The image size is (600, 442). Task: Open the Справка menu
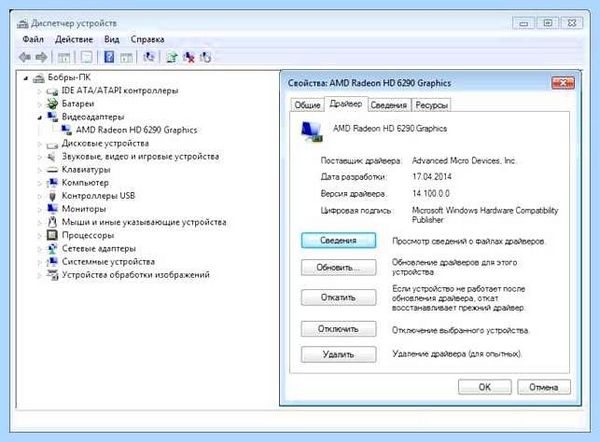(147, 39)
